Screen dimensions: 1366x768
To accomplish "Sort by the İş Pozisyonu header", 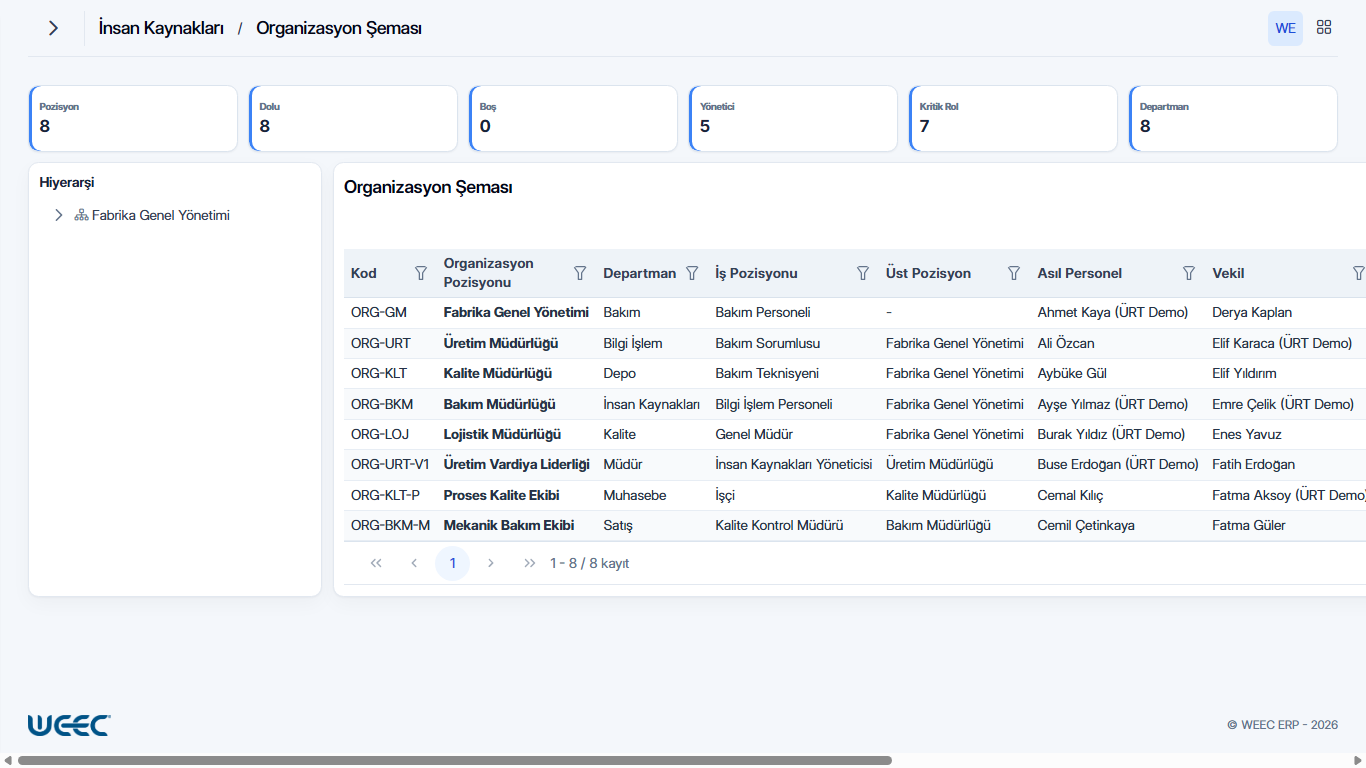I will pos(756,273).
